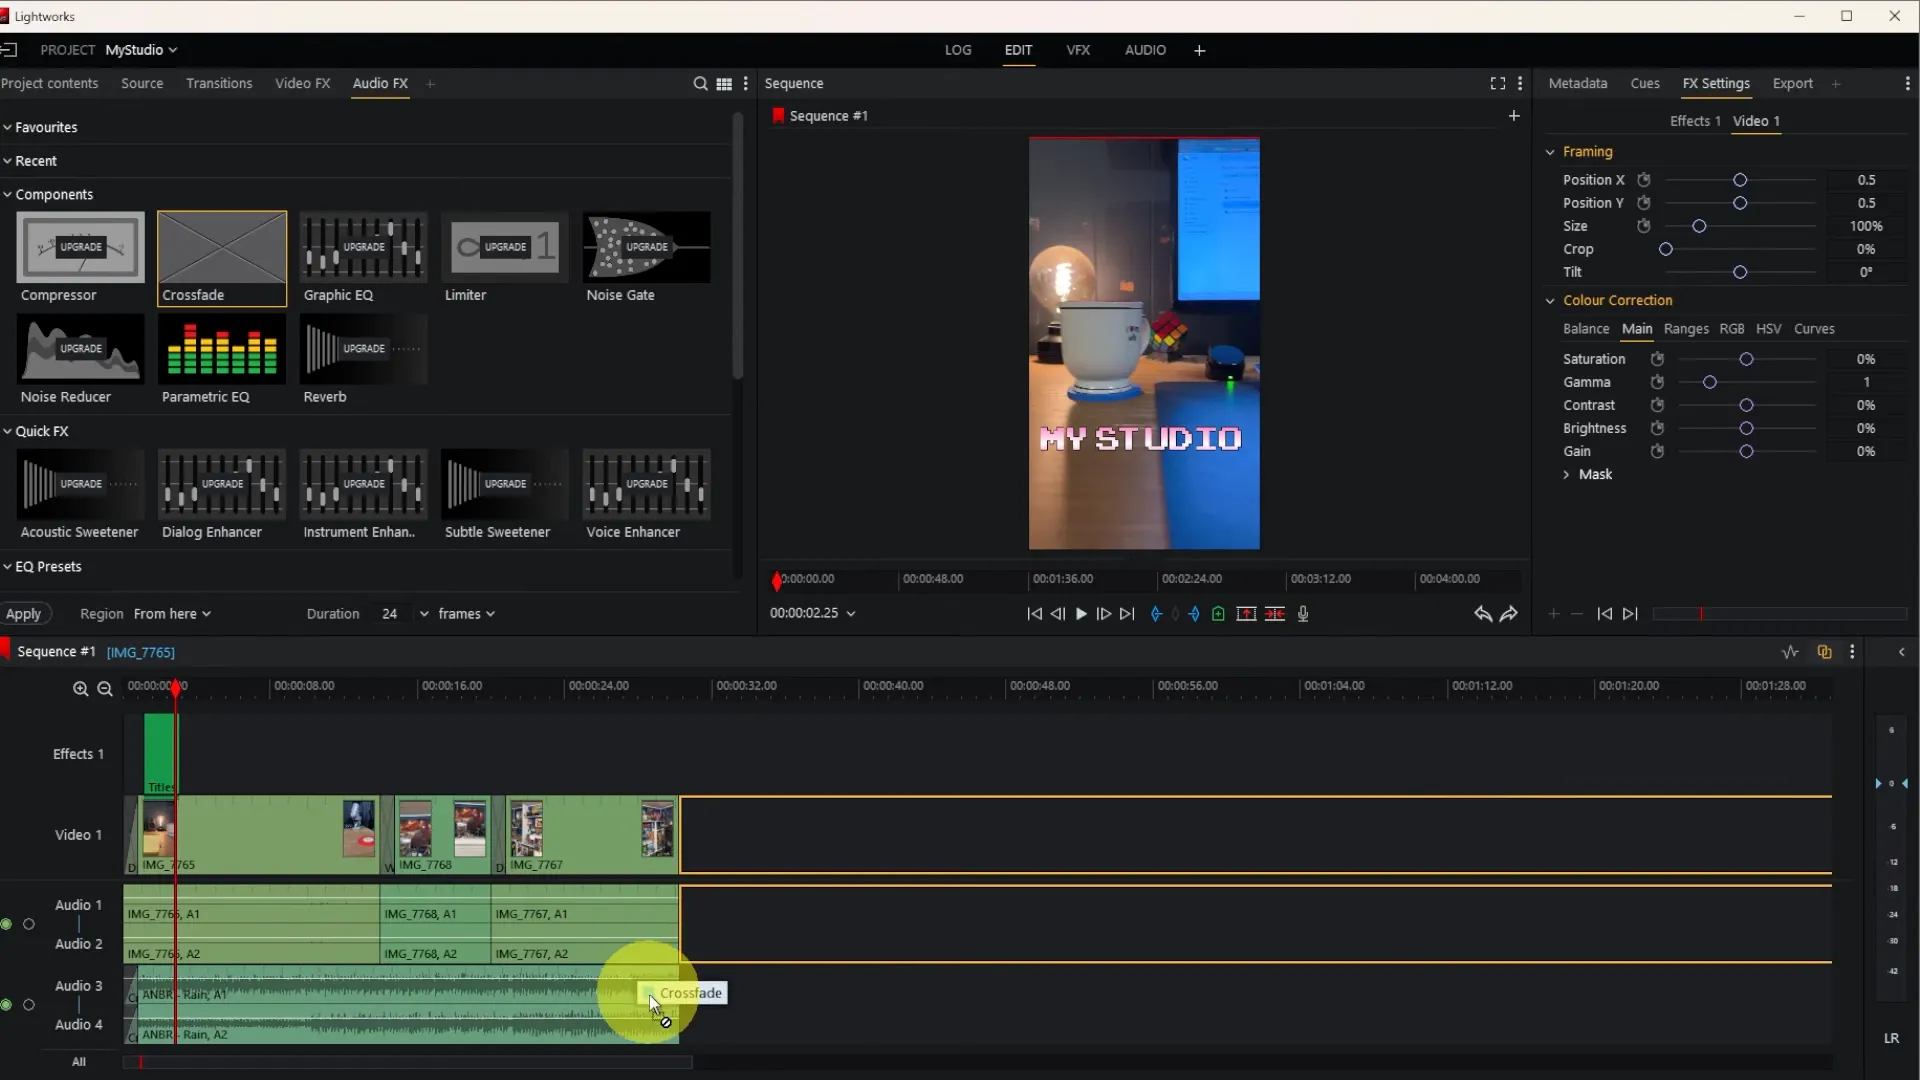The image size is (1920, 1080).
Task: Open the frames unit dropdown
Action: [x=466, y=614]
